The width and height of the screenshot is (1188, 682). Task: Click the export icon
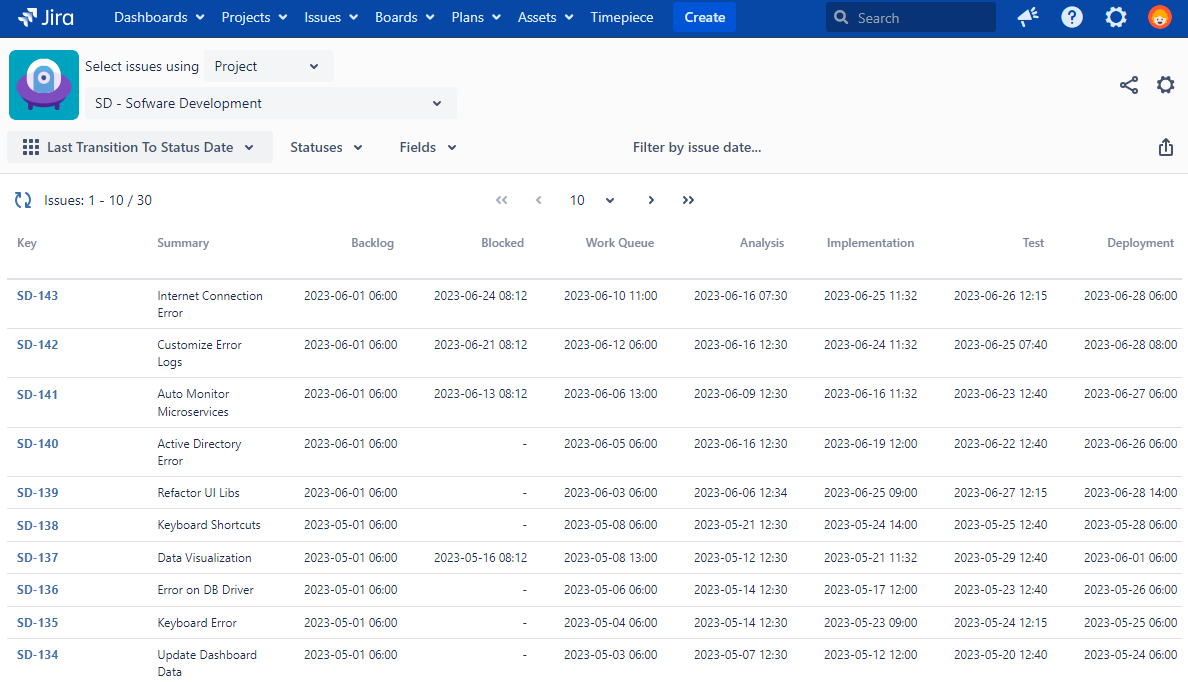[x=1165, y=147]
